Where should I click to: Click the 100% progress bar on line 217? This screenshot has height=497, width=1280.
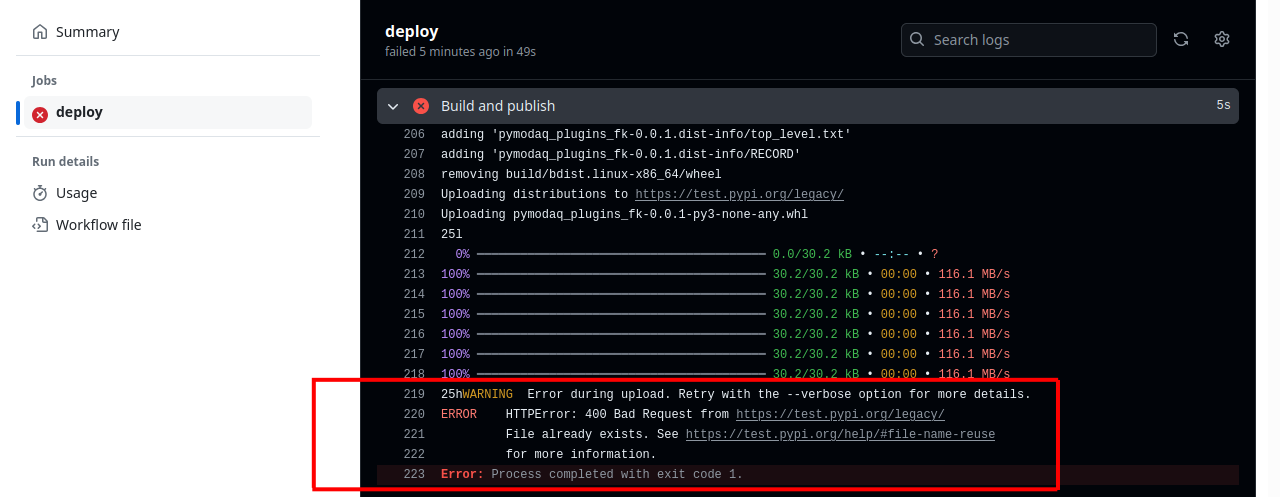pyautogui.click(x=621, y=354)
